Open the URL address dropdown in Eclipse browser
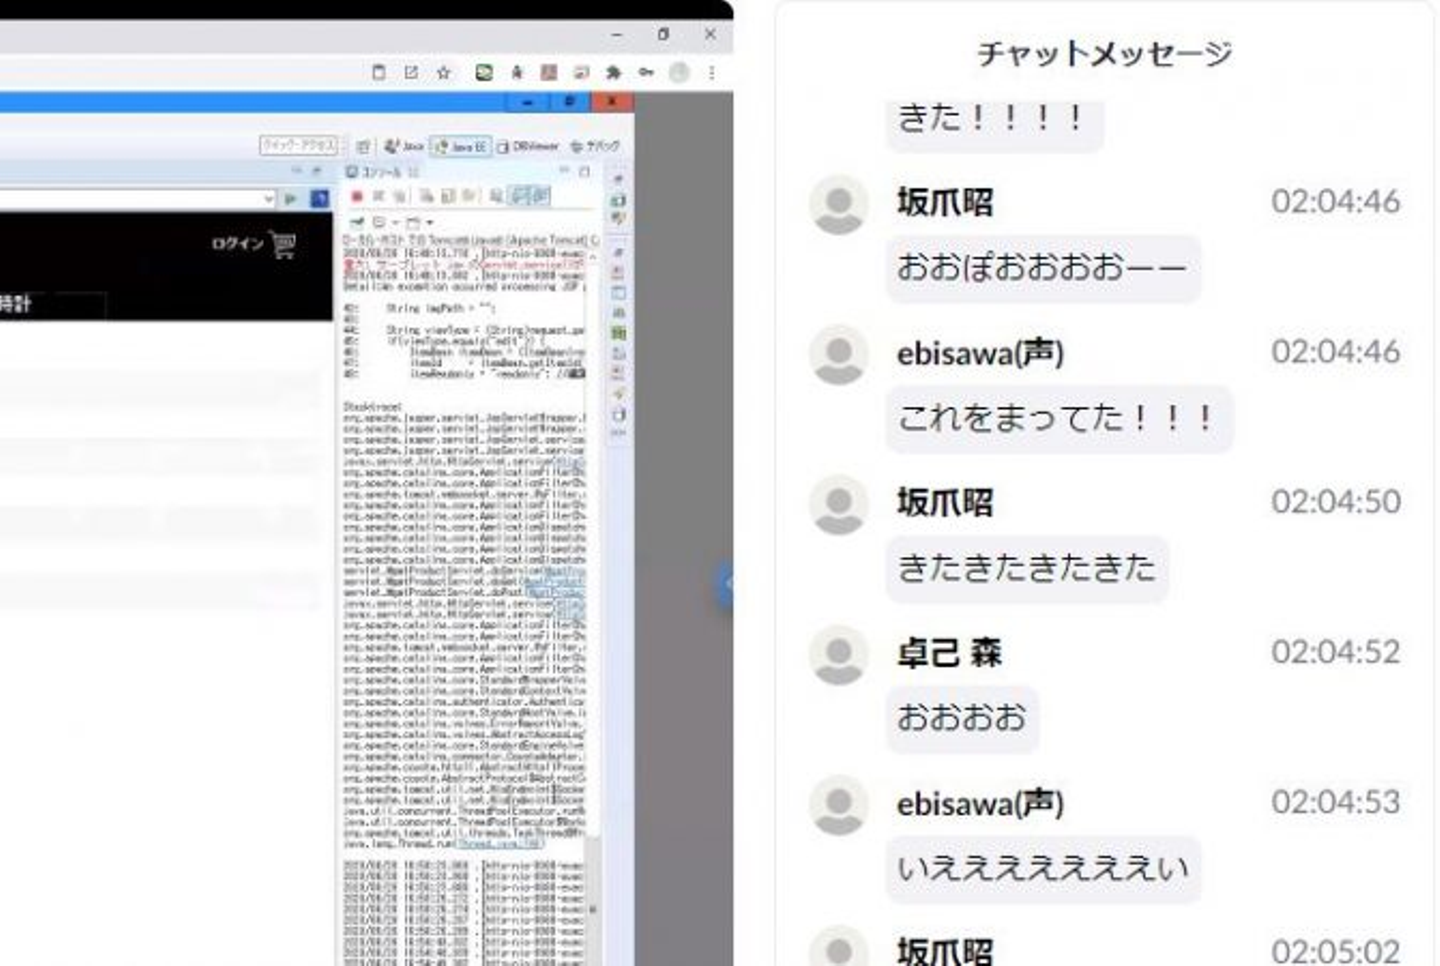 268,199
